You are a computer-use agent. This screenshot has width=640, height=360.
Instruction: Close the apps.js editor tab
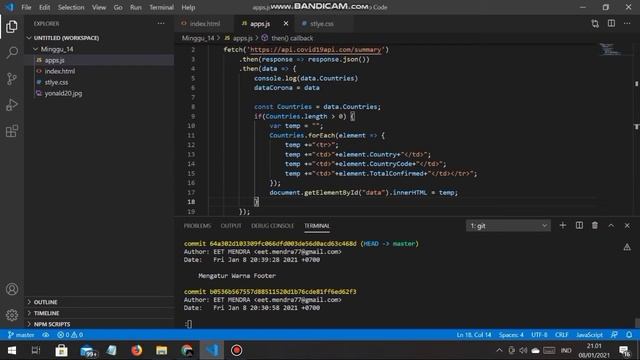[x=286, y=24]
